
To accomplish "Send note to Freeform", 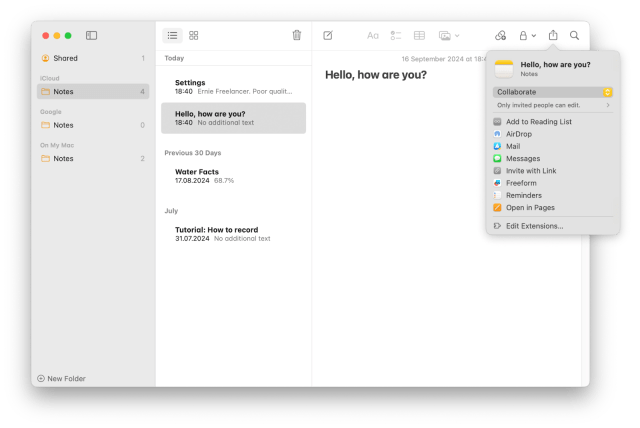I will click(553, 183).
